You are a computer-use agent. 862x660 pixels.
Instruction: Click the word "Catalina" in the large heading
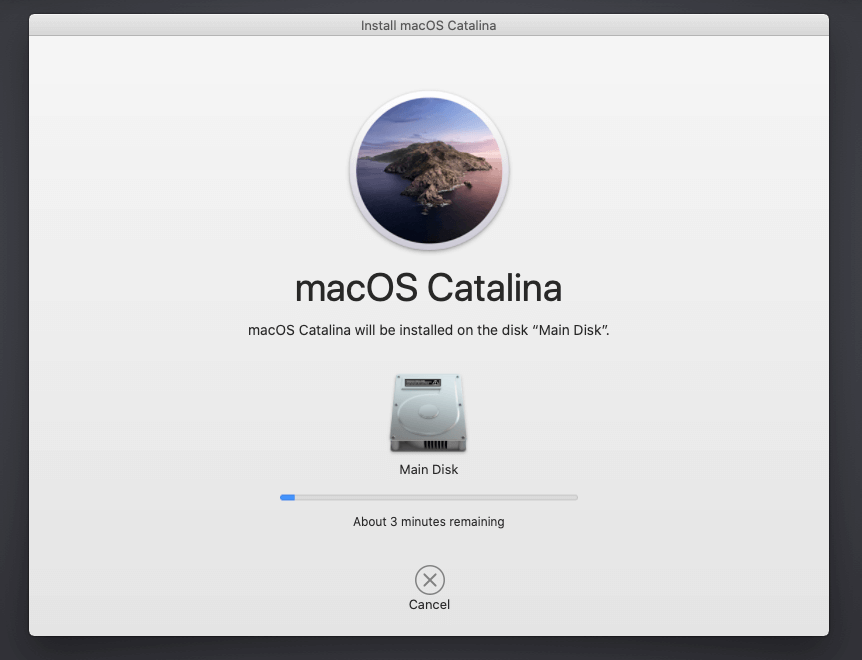pos(494,289)
